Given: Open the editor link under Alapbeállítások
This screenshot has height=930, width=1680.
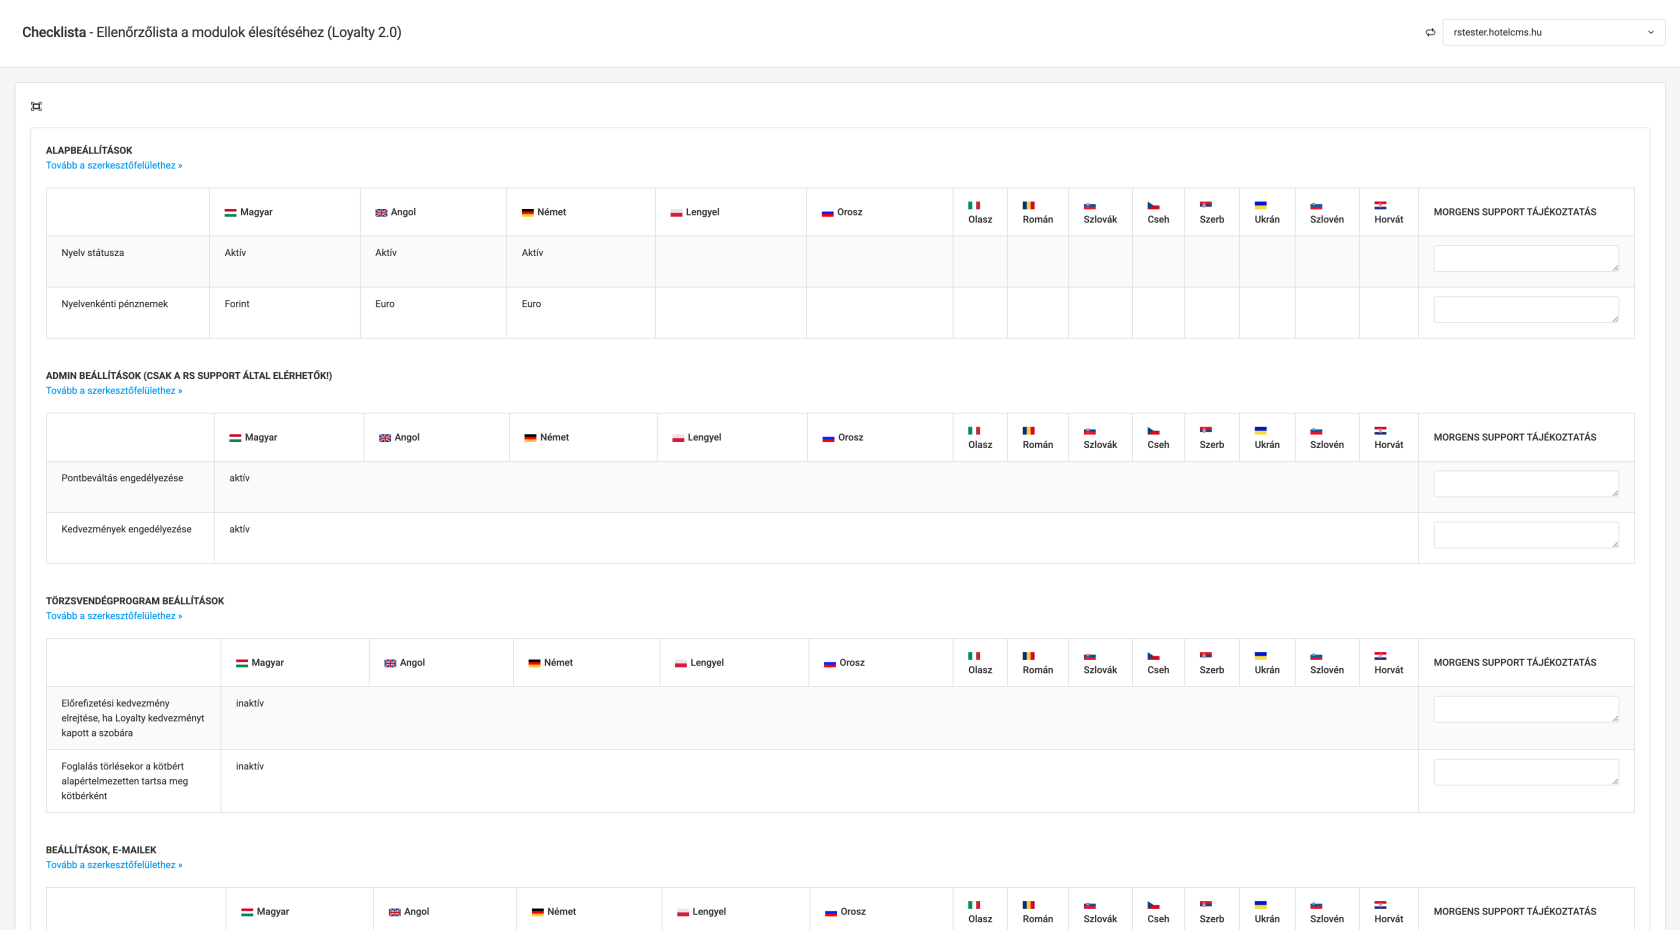Looking at the screenshot, I should pyautogui.click(x=114, y=166).
